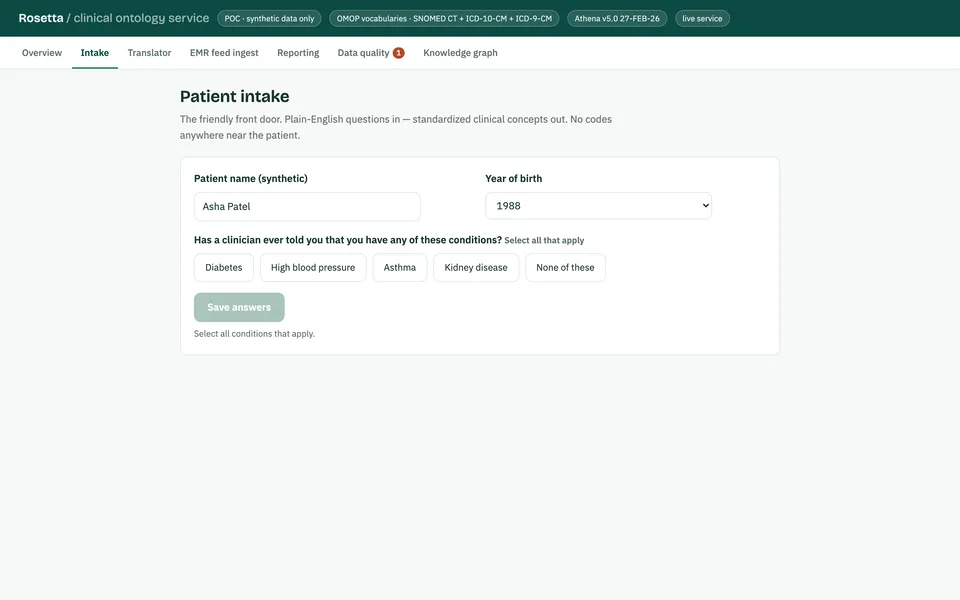This screenshot has height=600, width=960.
Task: Click the clinician conditions question text
Action: coord(348,240)
